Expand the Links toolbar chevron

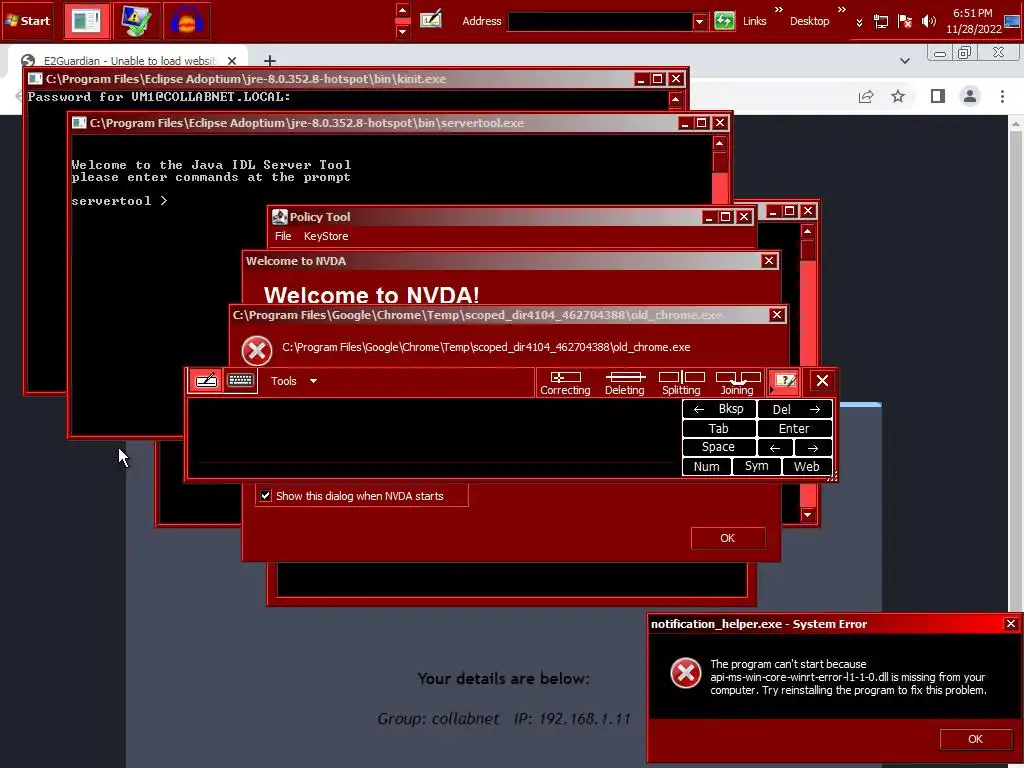[x=778, y=9]
